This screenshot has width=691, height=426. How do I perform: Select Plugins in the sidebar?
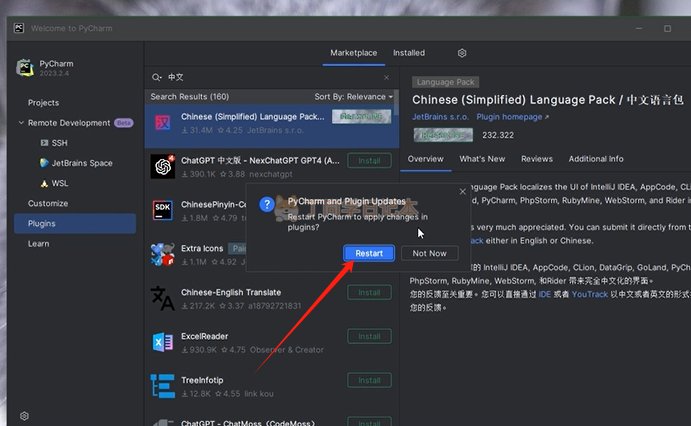pos(75,223)
